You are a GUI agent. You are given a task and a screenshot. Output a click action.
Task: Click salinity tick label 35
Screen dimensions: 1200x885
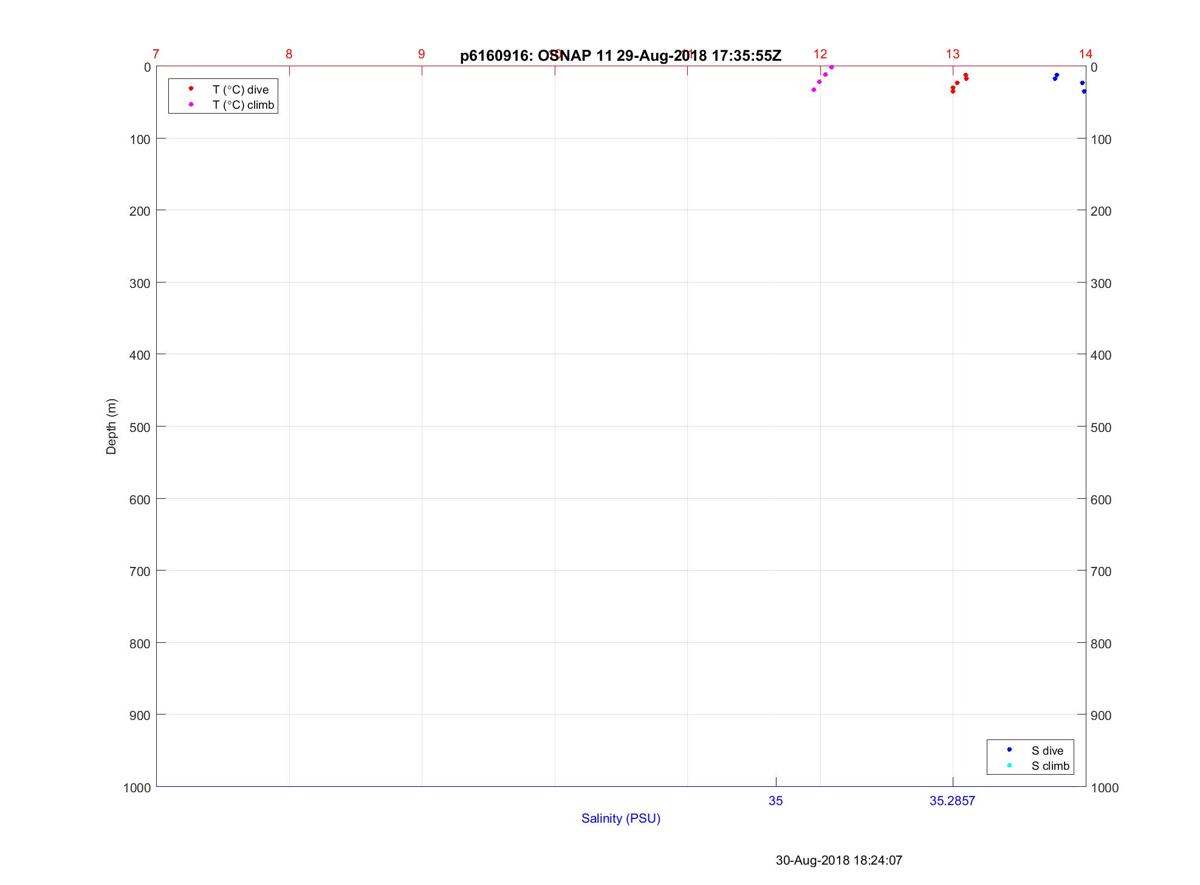click(776, 801)
